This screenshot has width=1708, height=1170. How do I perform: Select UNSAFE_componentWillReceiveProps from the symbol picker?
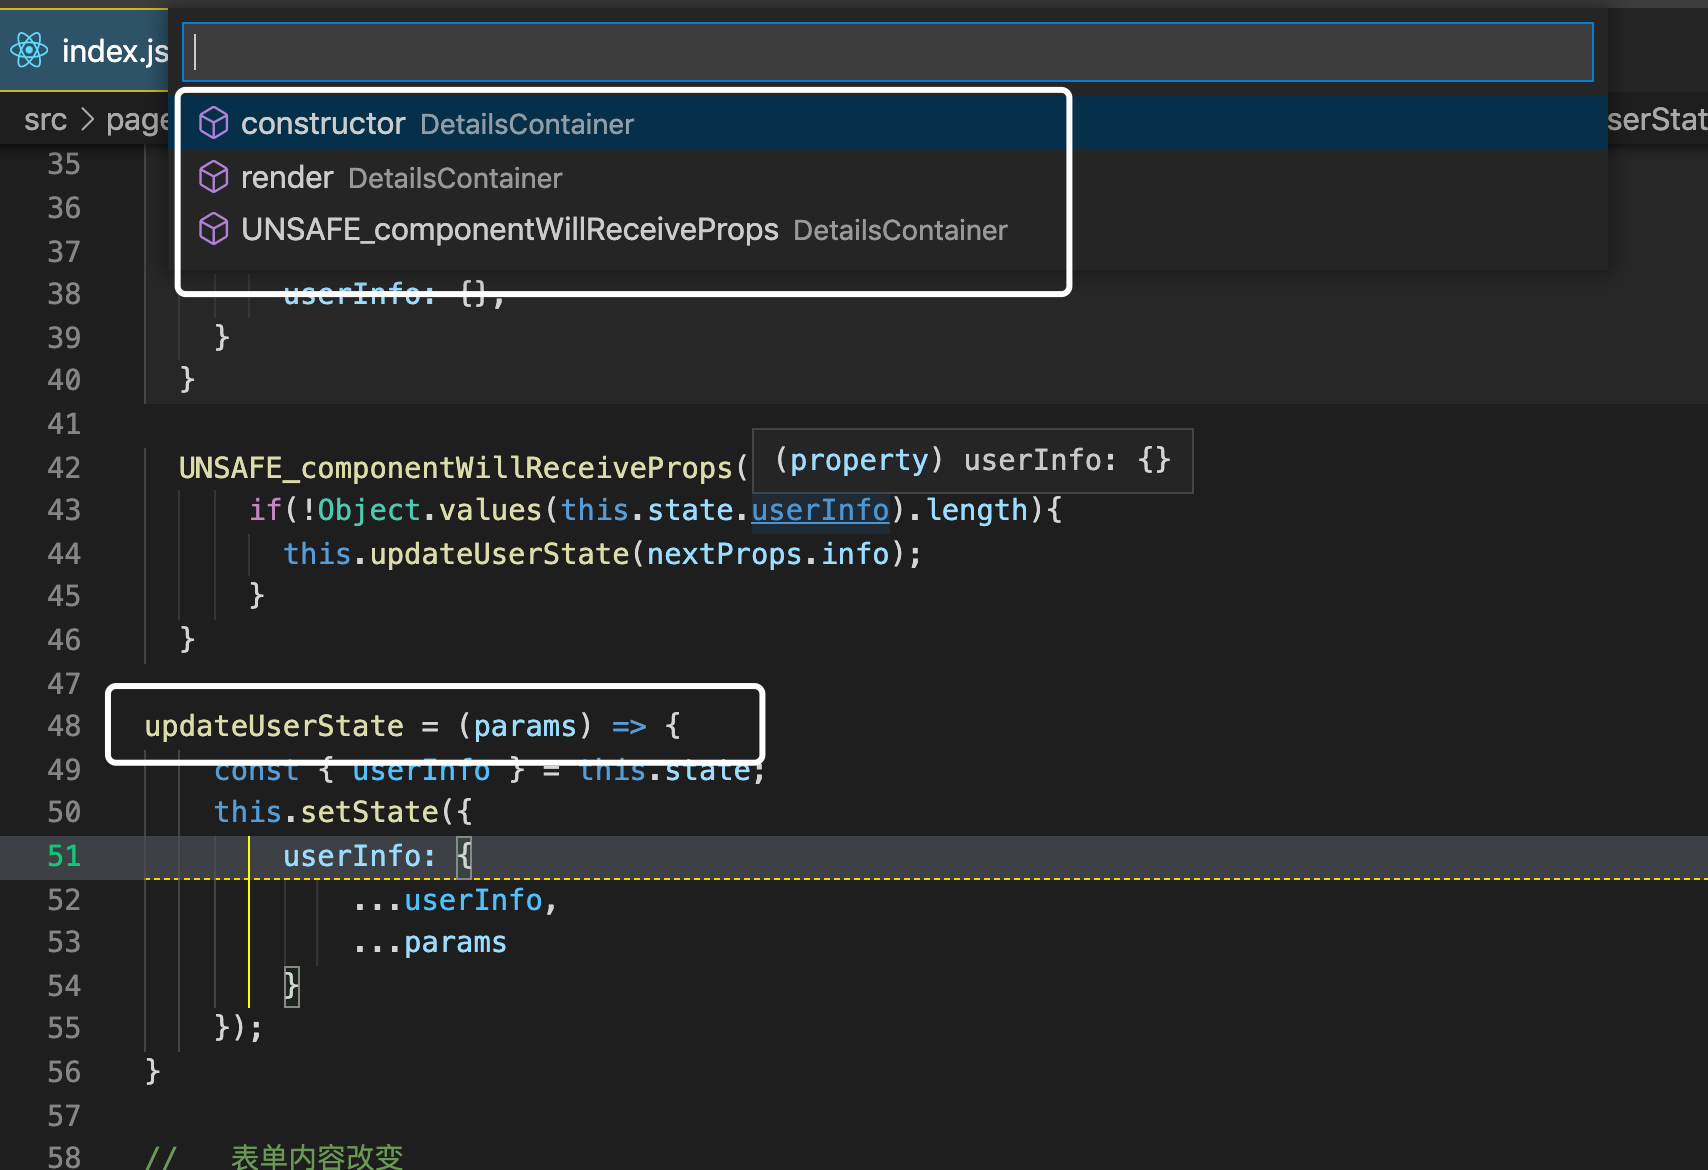(508, 229)
